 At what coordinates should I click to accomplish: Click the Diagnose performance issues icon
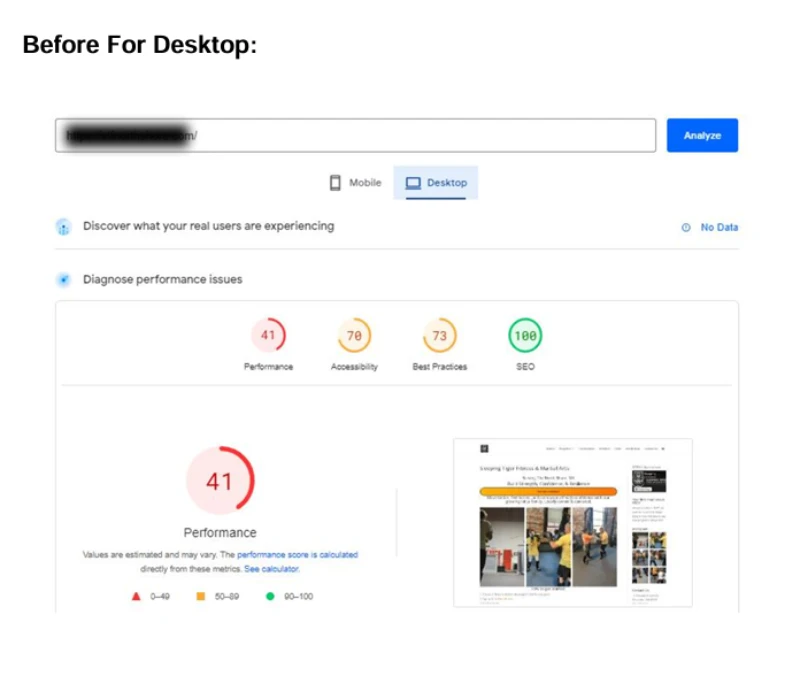(63, 280)
